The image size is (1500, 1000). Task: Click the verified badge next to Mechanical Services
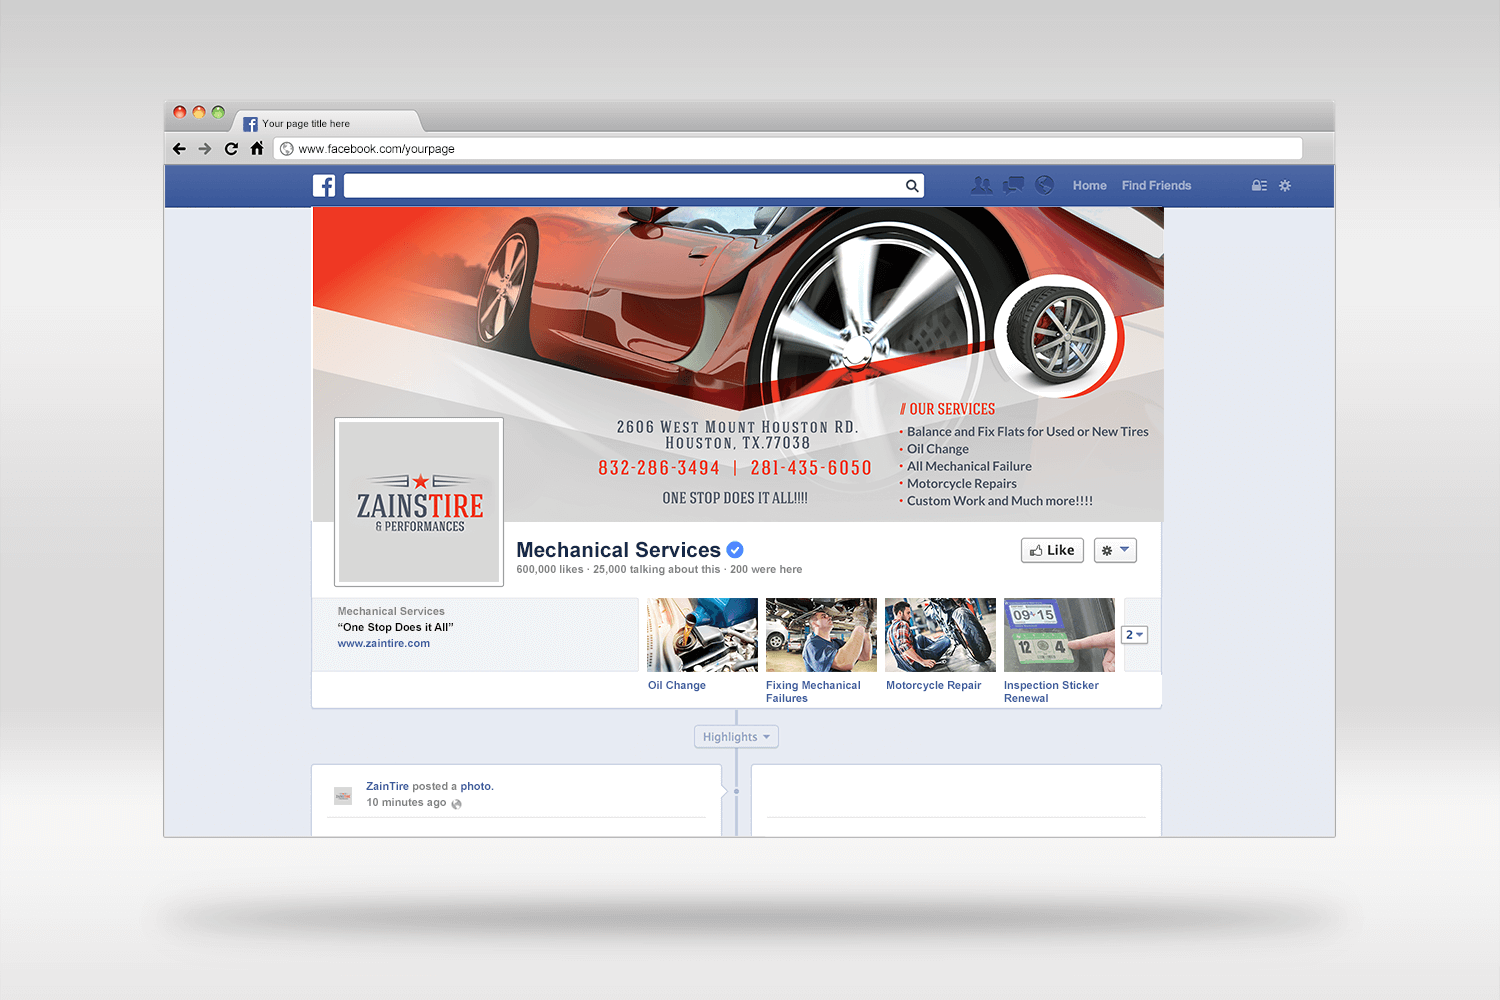pyautogui.click(x=735, y=550)
